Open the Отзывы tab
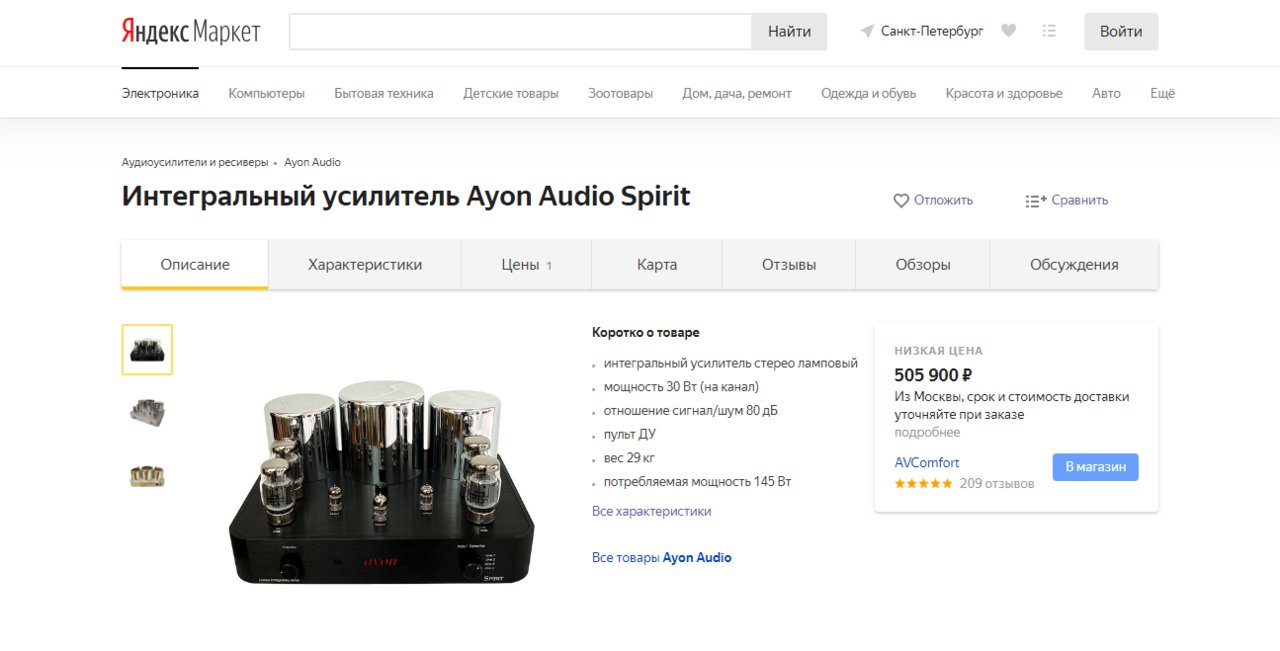Screen dimensions: 1280x651 point(789,265)
